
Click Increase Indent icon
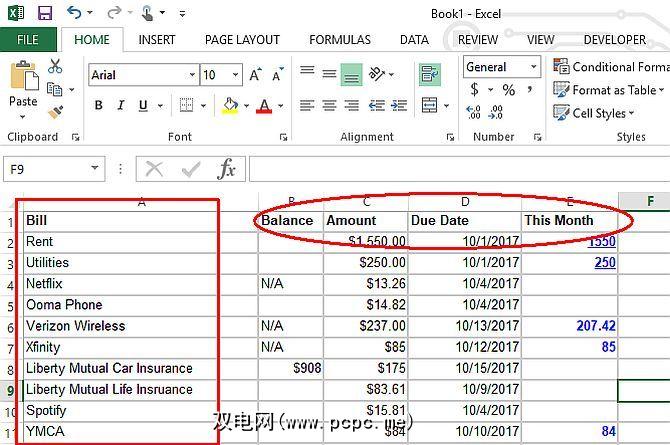[399, 105]
